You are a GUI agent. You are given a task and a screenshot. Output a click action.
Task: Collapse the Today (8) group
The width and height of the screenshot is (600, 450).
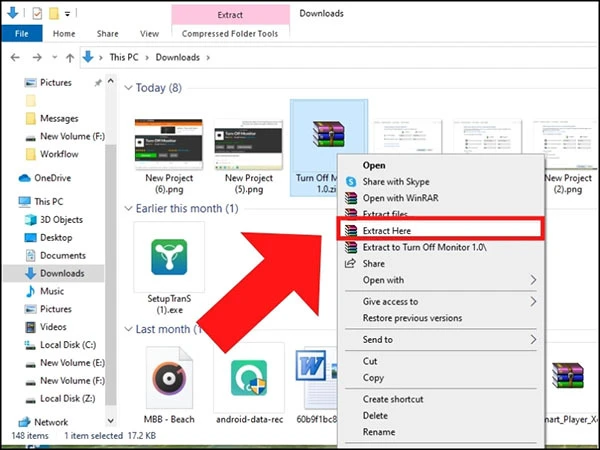click(128, 88)
